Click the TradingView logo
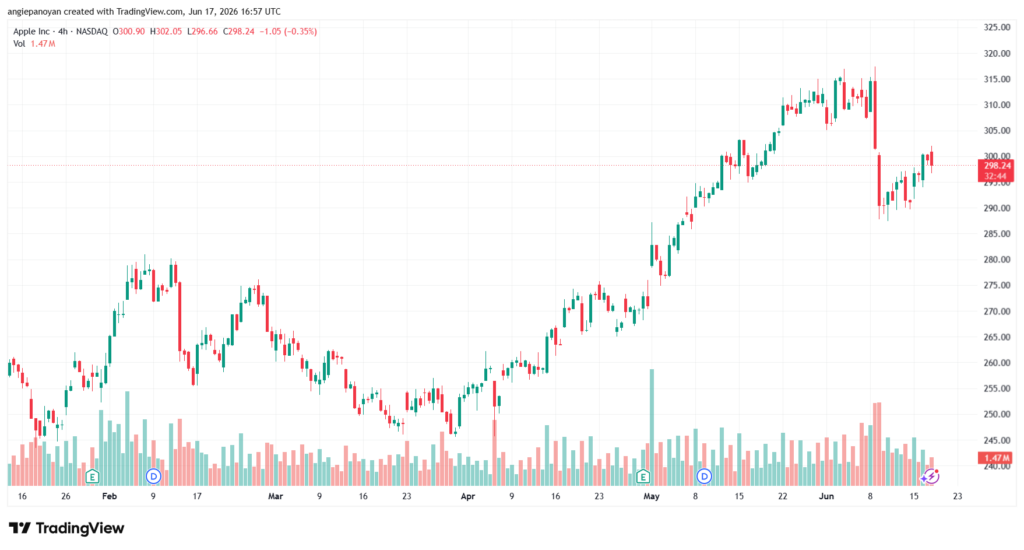The image size is (1024, 550). (66, 528)
